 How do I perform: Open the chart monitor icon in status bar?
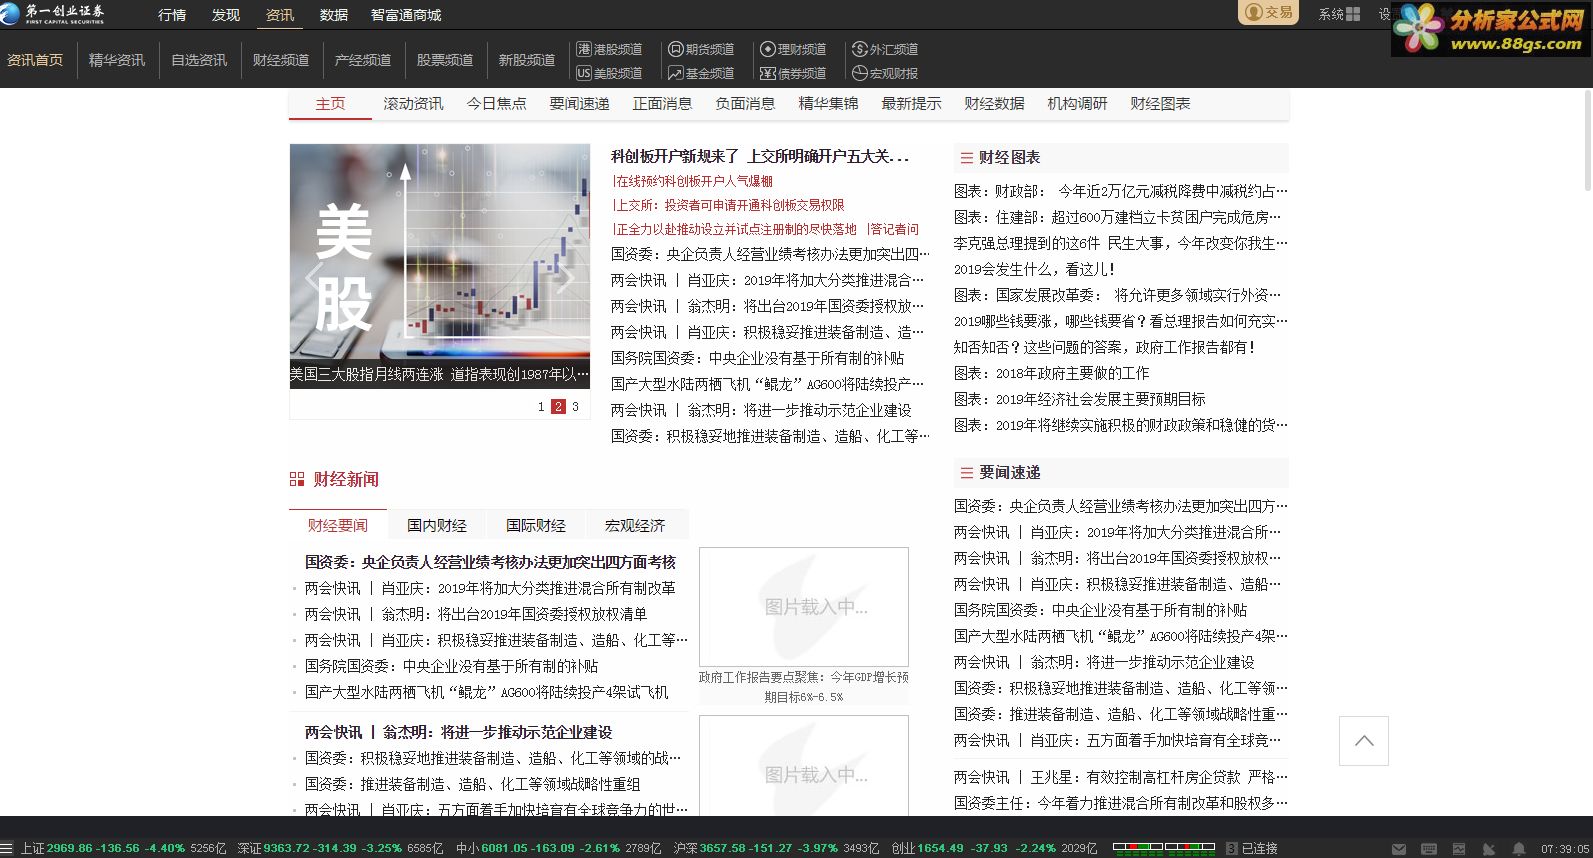coord(1460,849)
